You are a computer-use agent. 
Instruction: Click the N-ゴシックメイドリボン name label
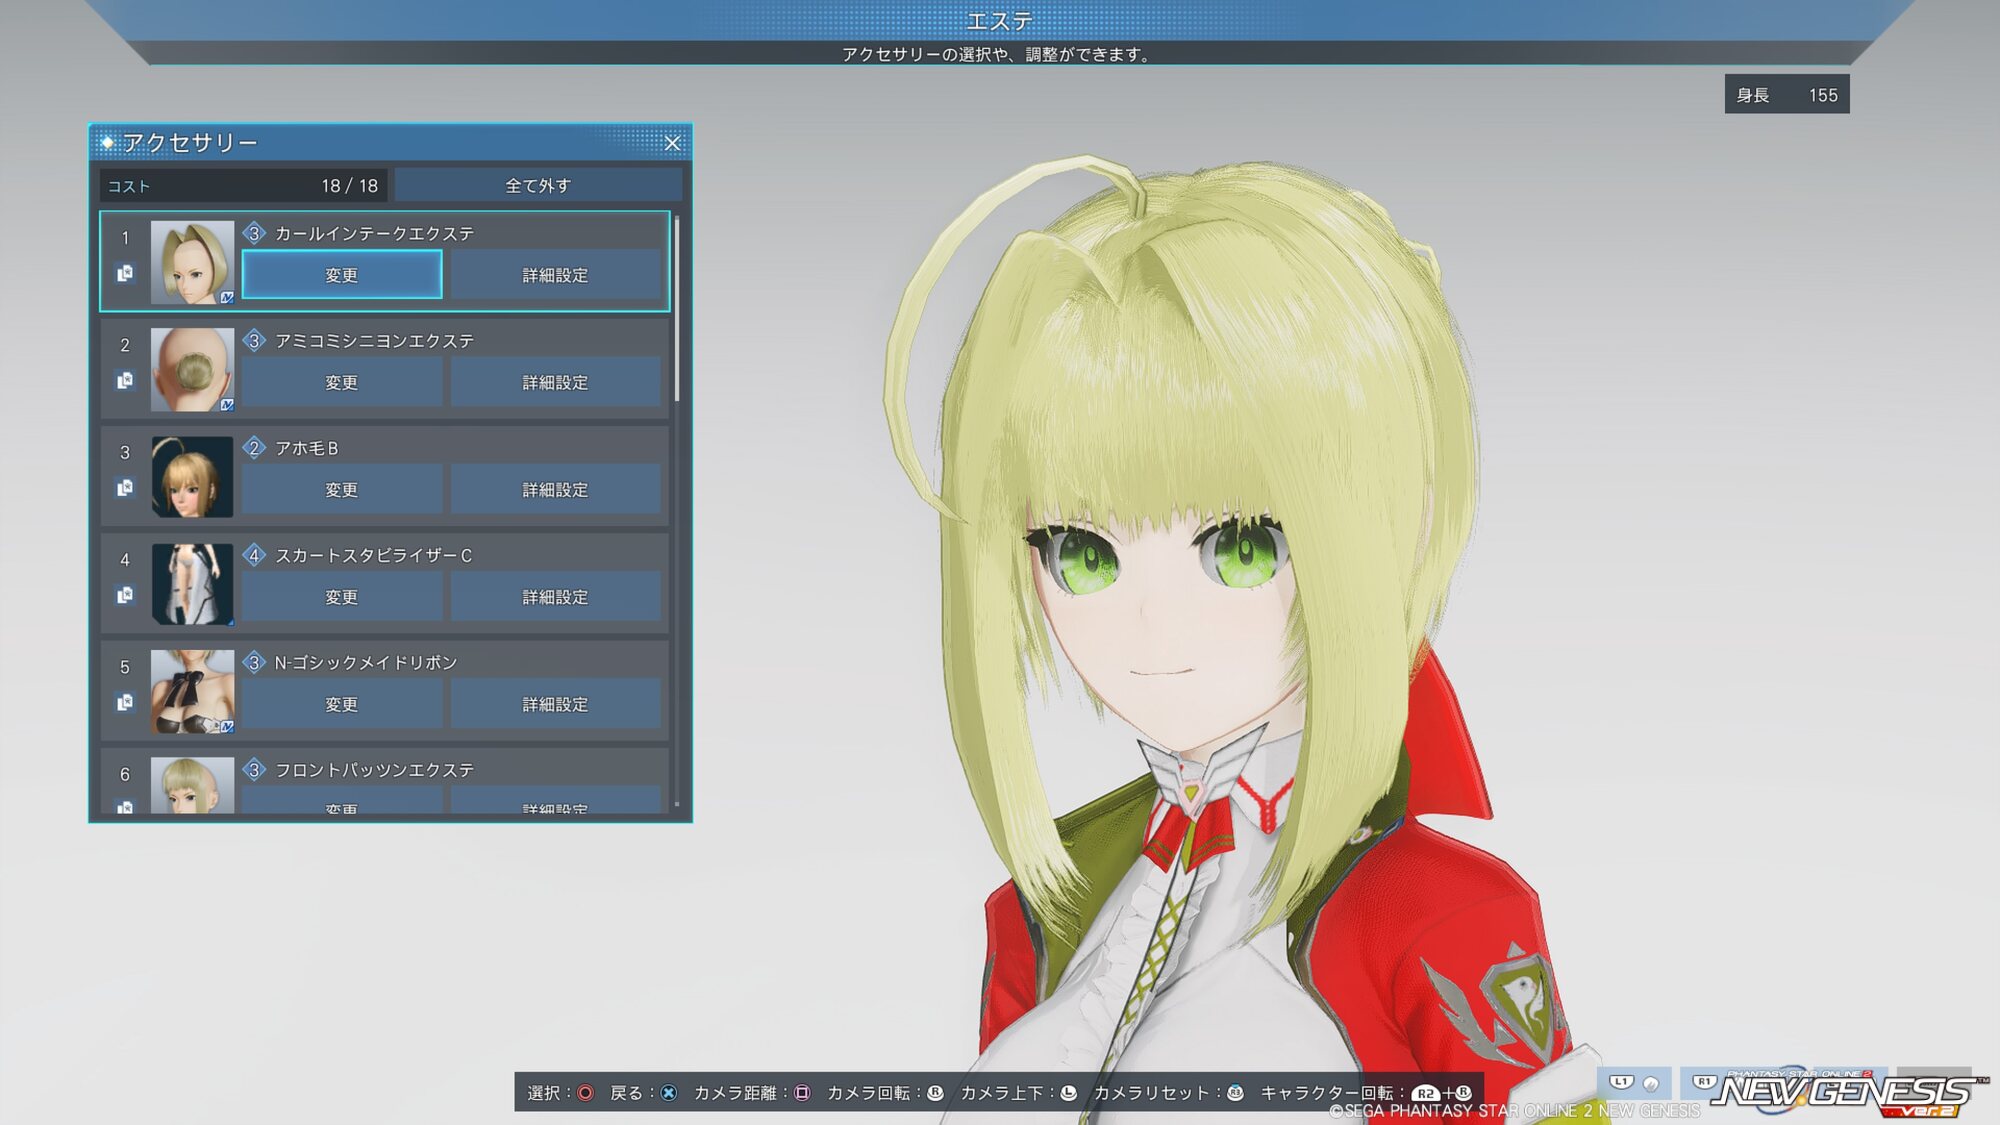click(366, 662)
